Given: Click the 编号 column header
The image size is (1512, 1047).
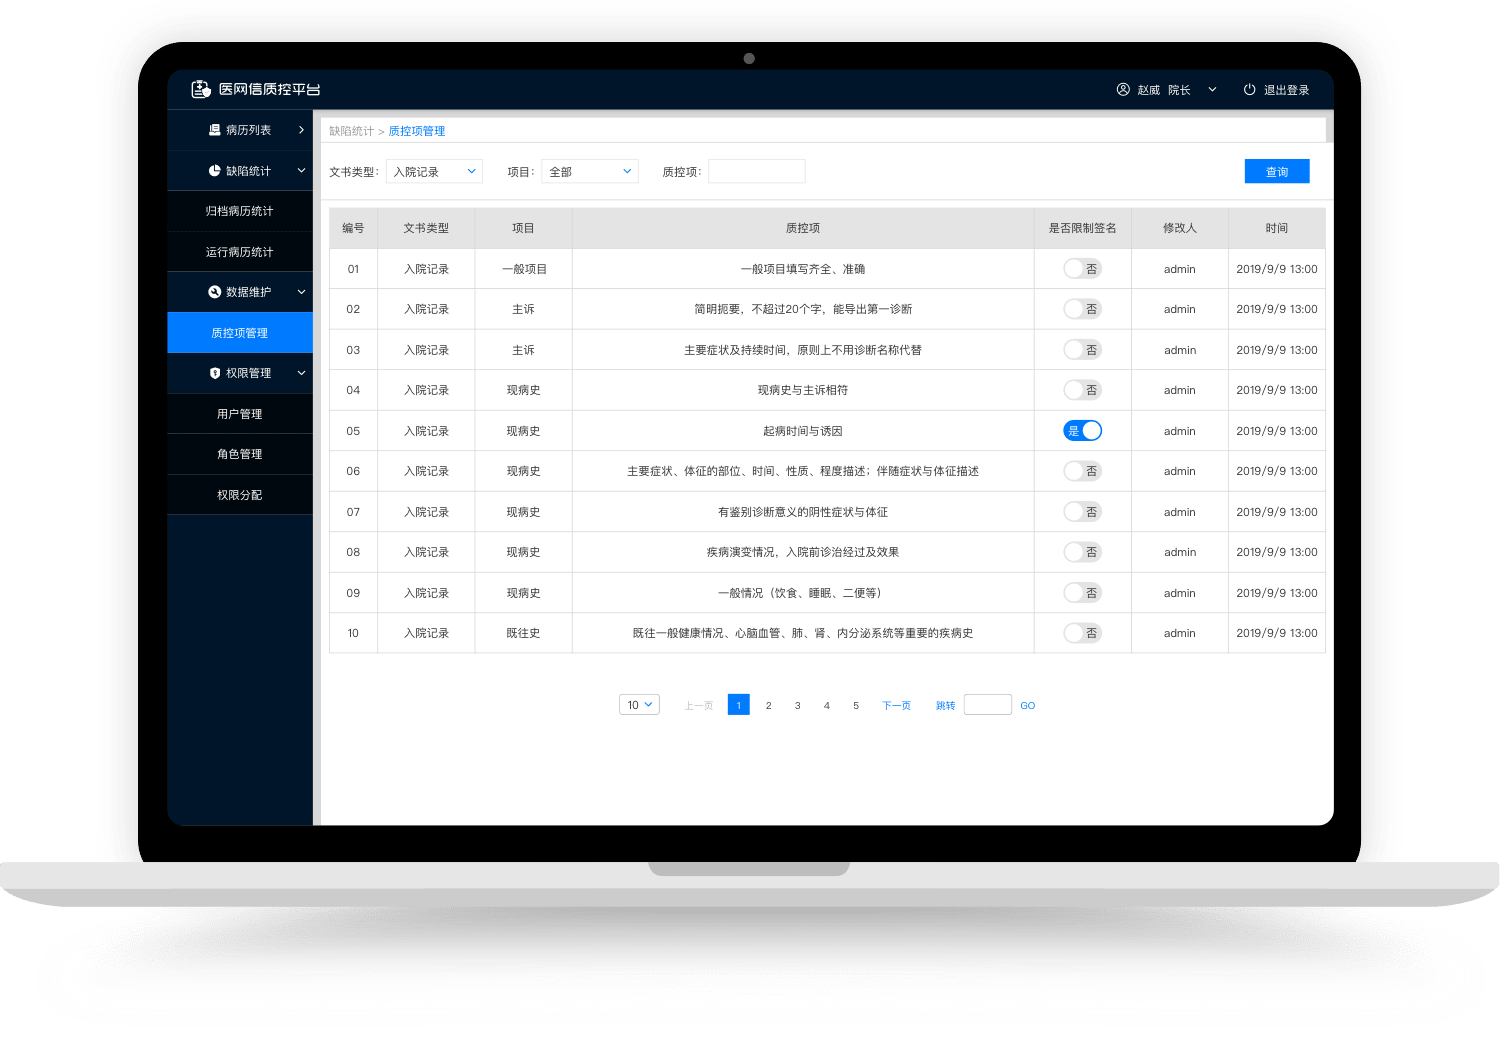Looking at the screenshot, I should pos(353,228).
